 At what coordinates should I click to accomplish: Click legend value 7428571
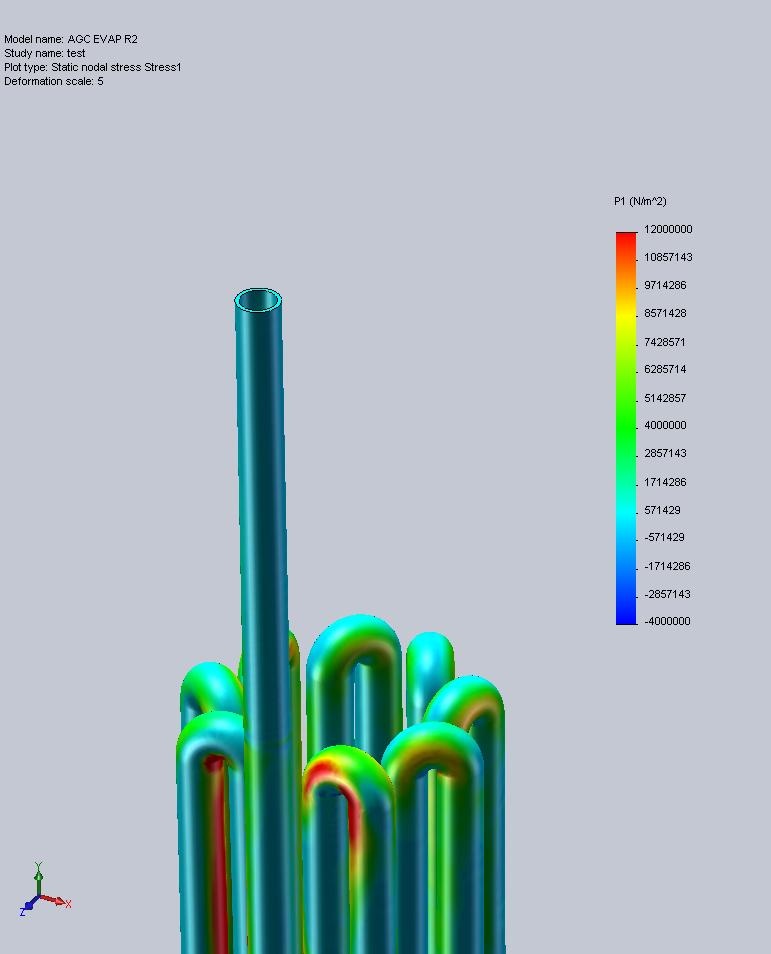click(x=665, y=342)
